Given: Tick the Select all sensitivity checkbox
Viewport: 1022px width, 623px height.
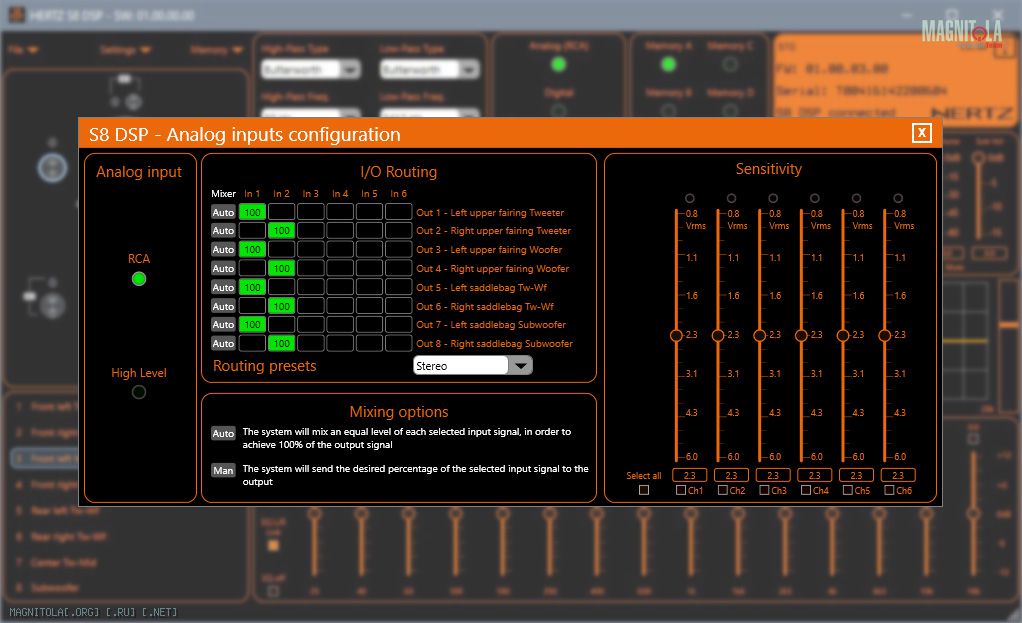Looking at the screenshot, I should (644, 490).
